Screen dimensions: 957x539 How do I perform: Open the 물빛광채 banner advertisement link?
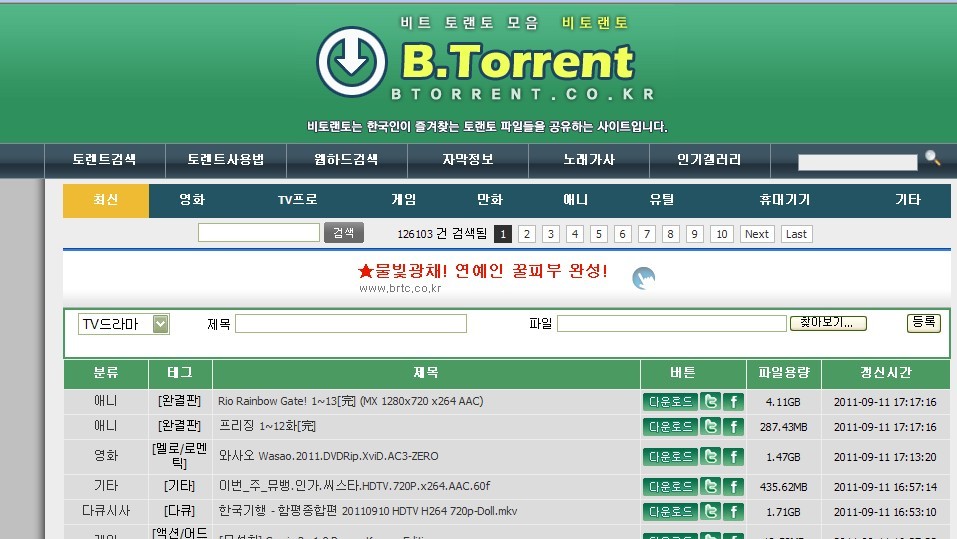[x=483, y=271]
